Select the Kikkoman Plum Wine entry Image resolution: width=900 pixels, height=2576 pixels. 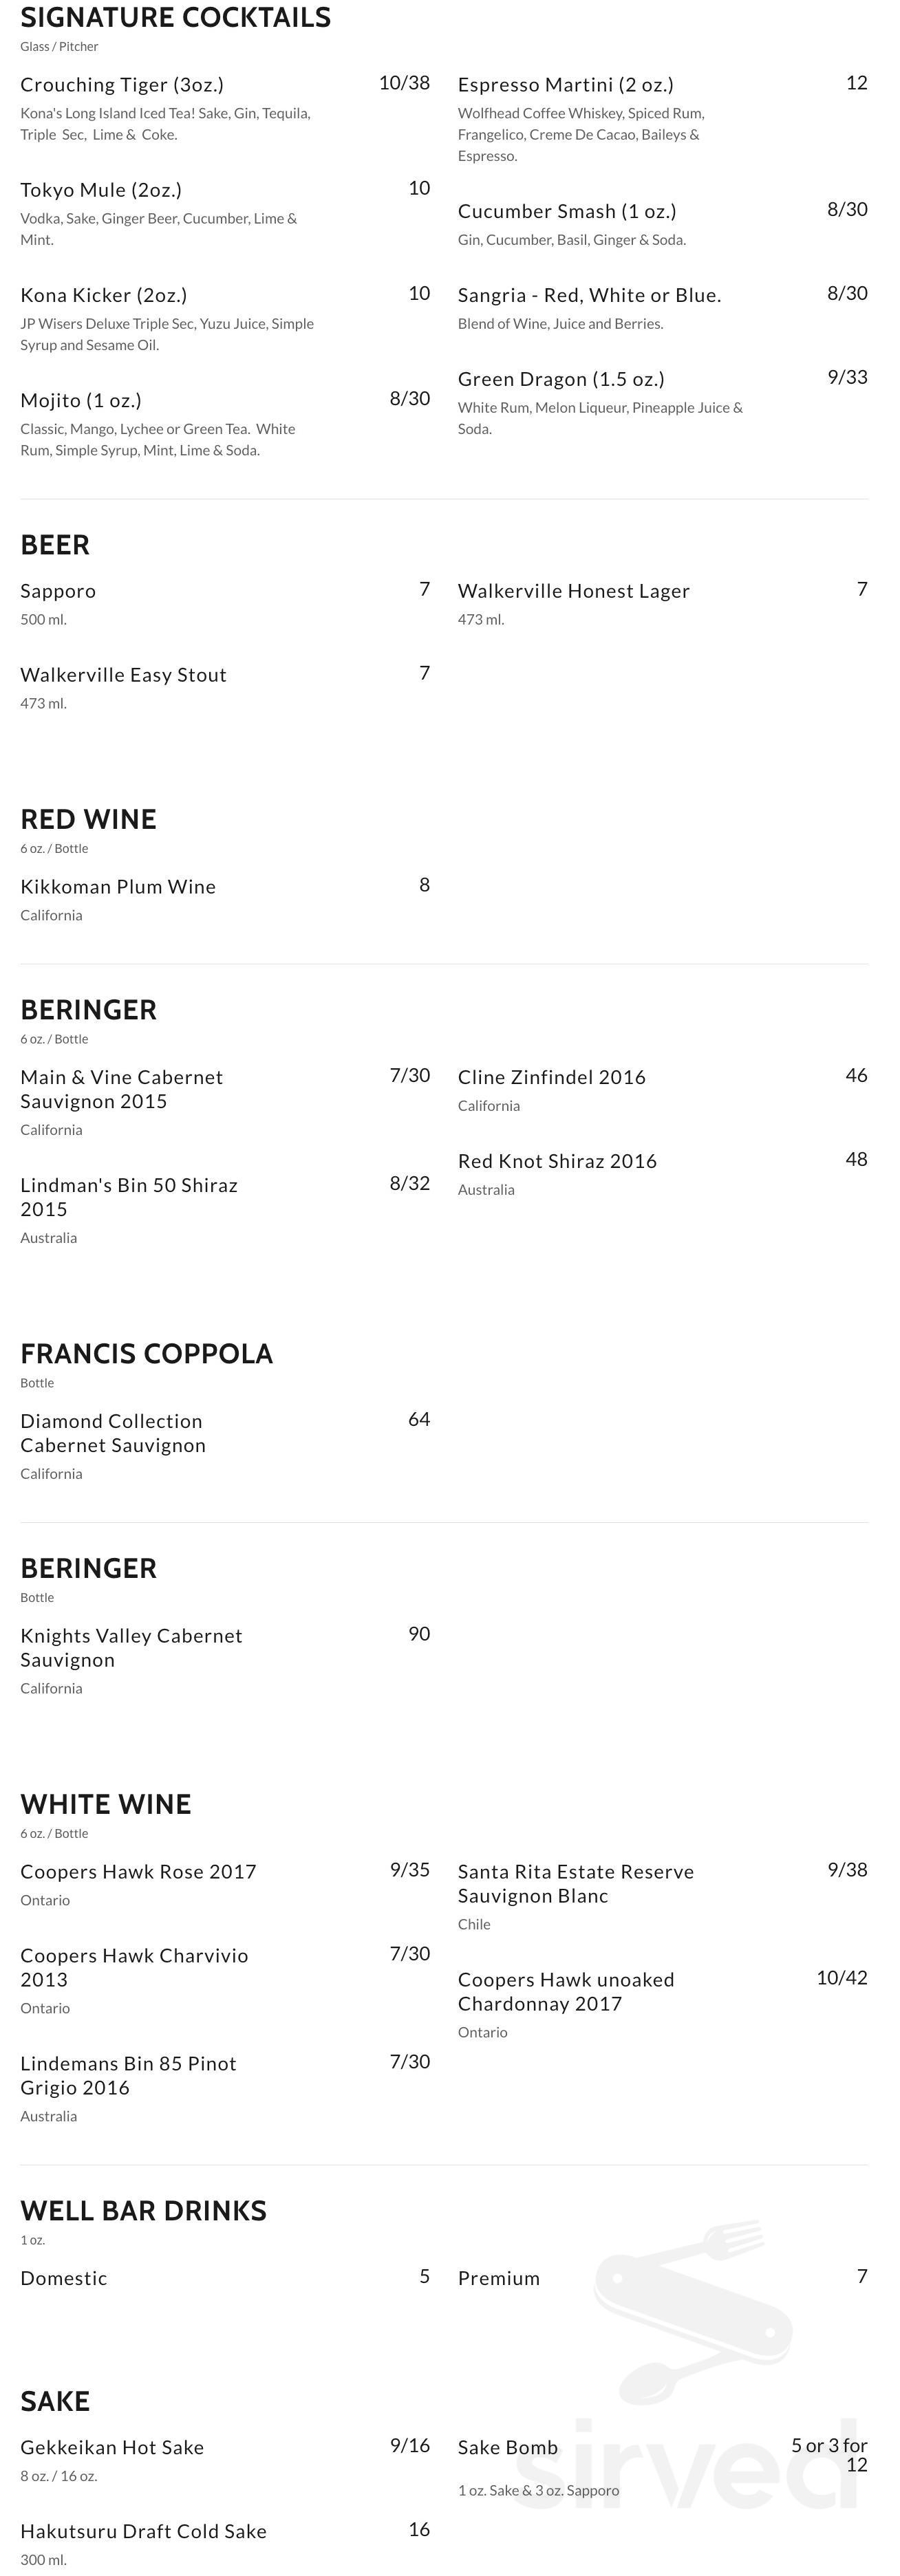point(118,887)
